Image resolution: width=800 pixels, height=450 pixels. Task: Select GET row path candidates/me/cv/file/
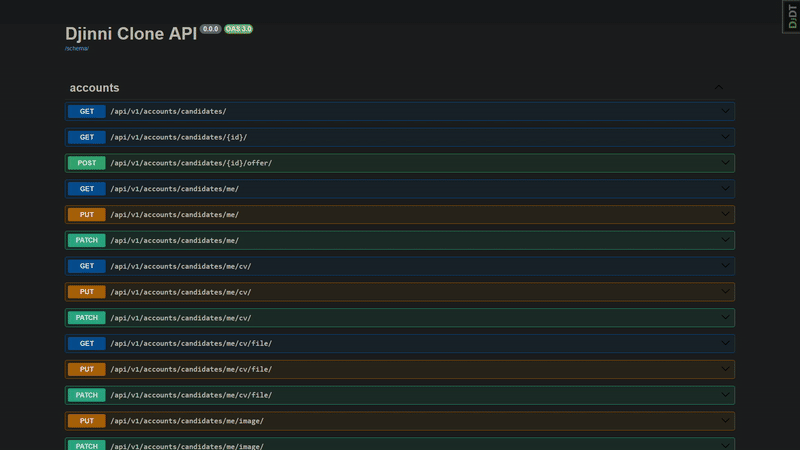point(191,343)
